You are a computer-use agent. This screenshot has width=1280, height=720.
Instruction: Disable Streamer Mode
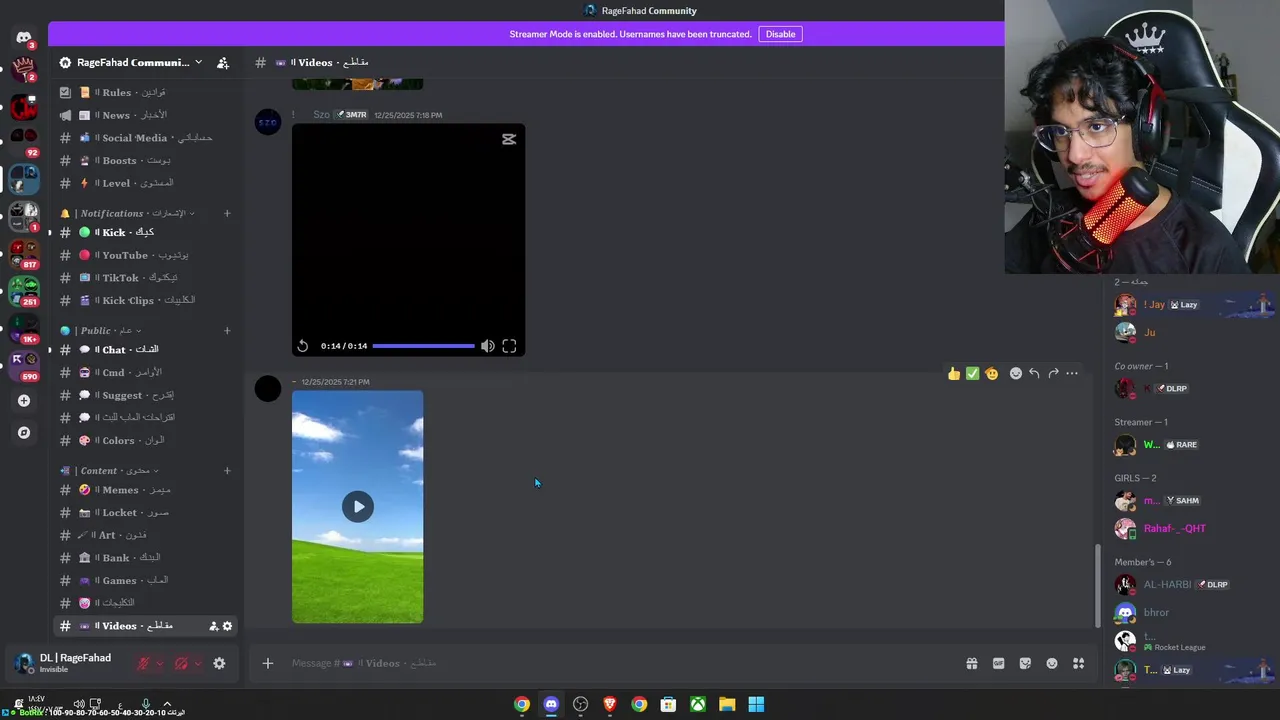click(x=780, y=34)
